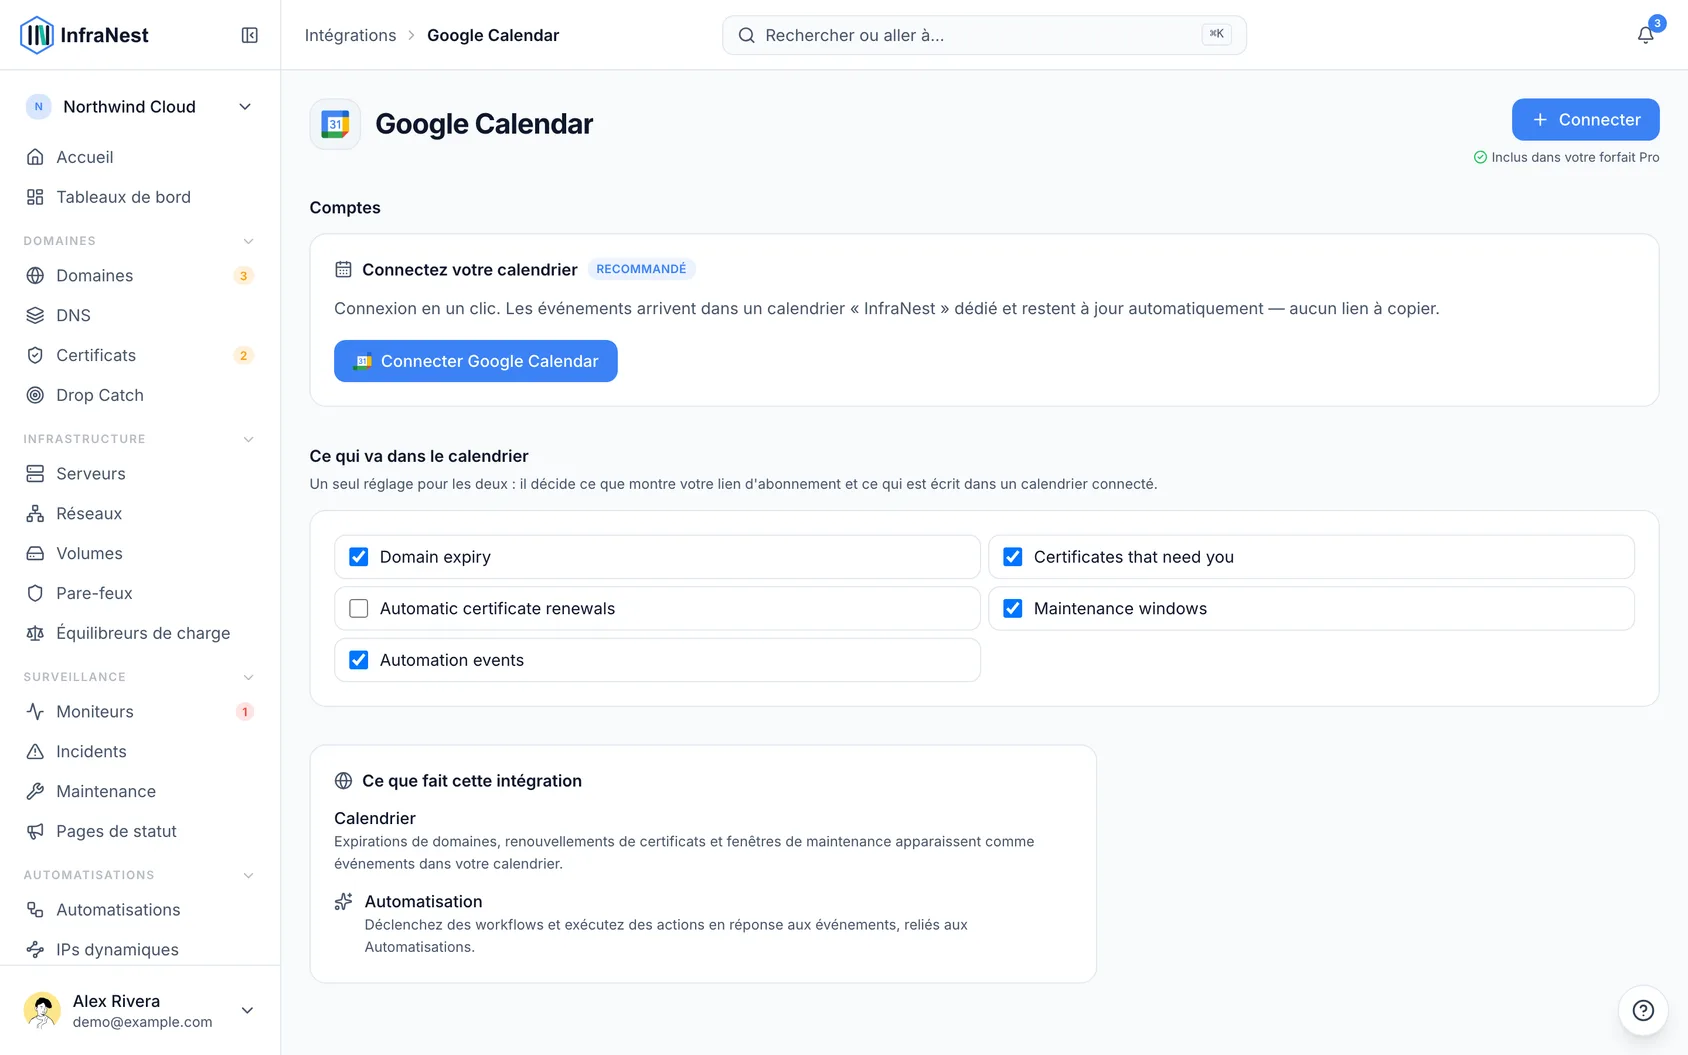
Task: Collapse the sidebar panel icon
Action: pos(250,35)
